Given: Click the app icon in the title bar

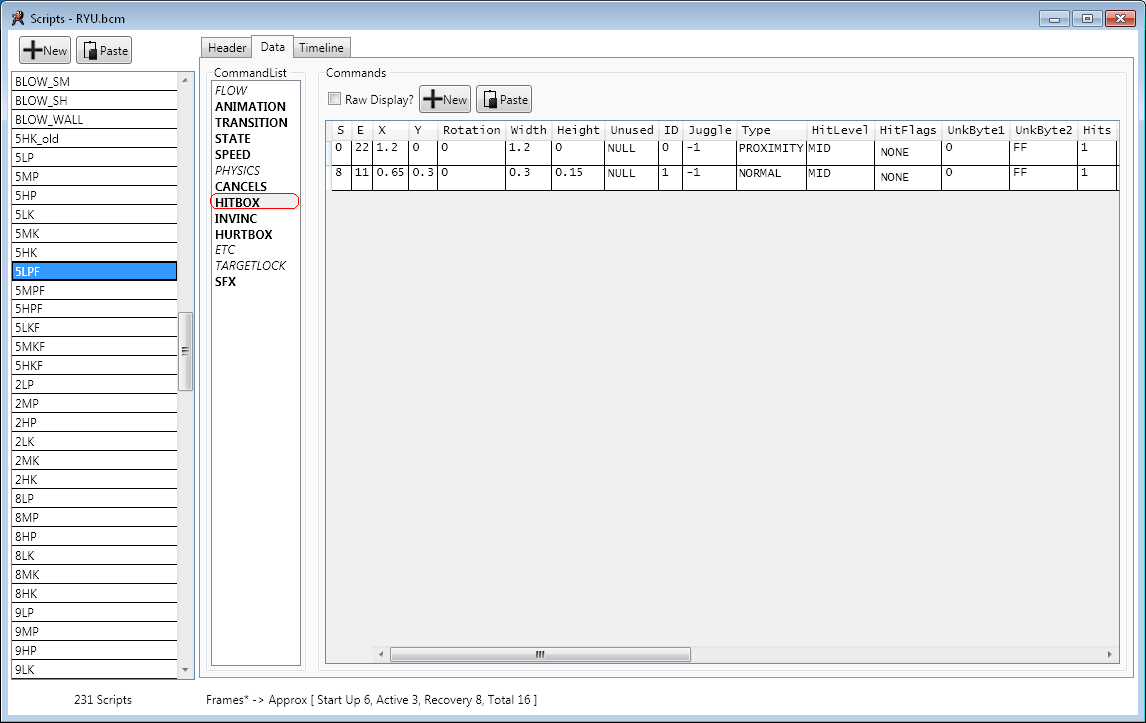Looking at the screenshot, I should (17, 18).
